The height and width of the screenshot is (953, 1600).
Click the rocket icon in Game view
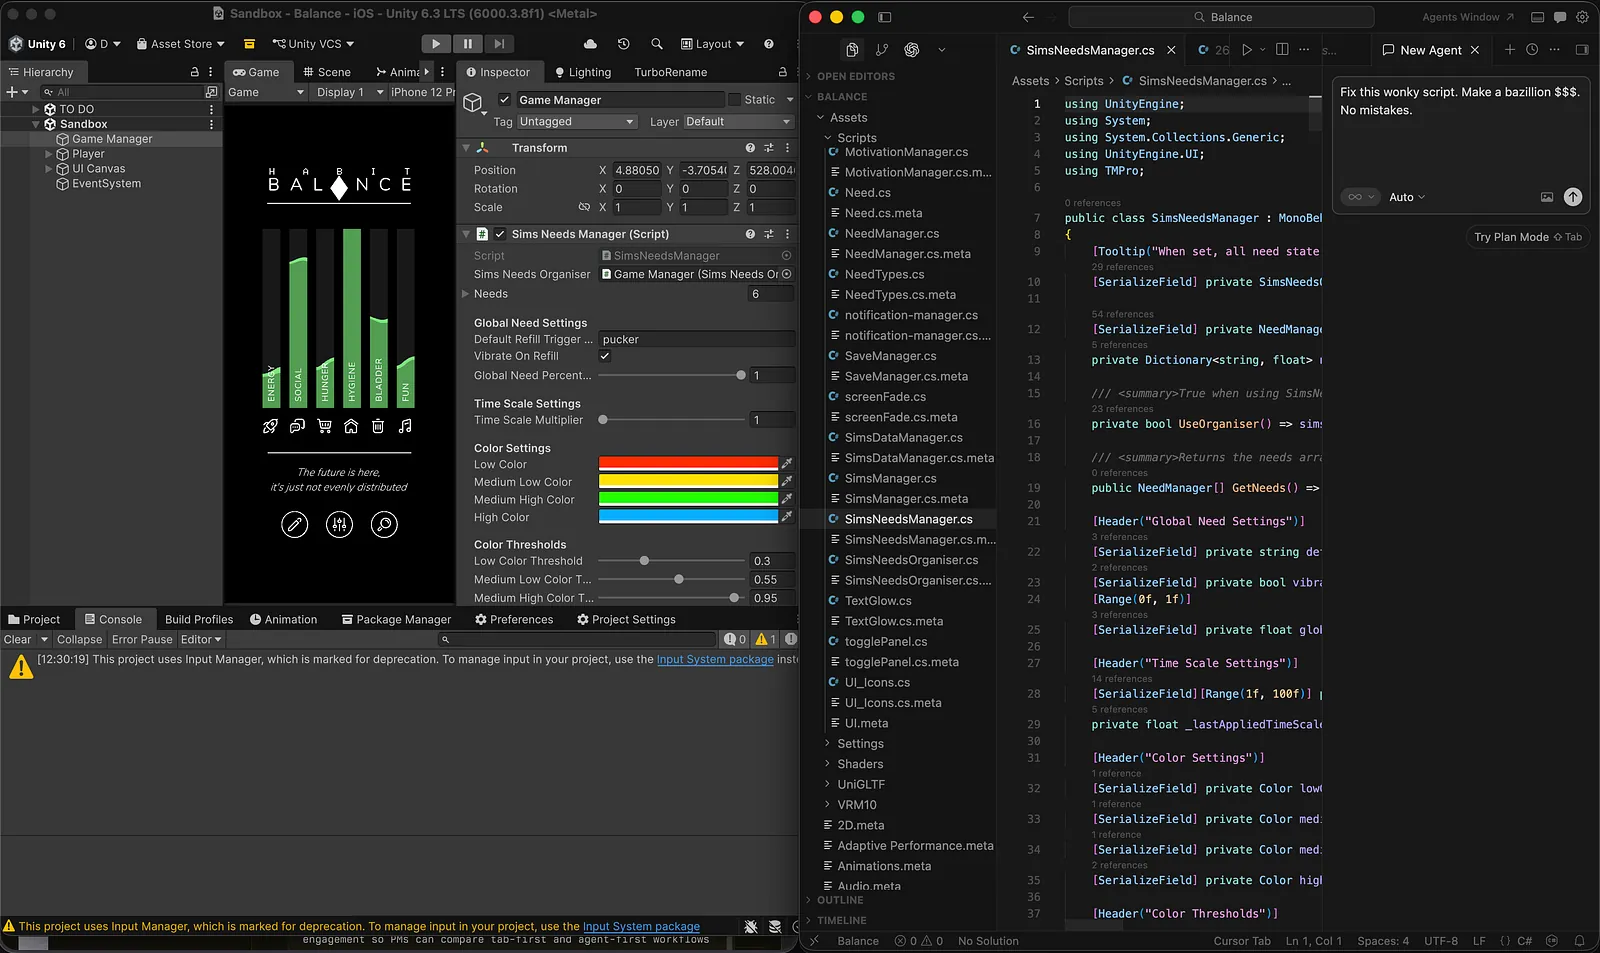point(270,426)
